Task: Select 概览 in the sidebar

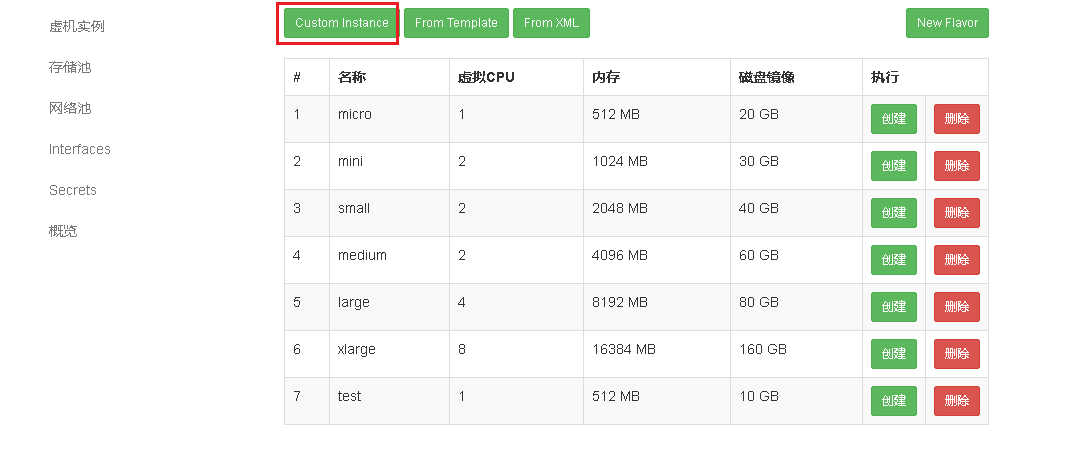Action: click(63, 231)
